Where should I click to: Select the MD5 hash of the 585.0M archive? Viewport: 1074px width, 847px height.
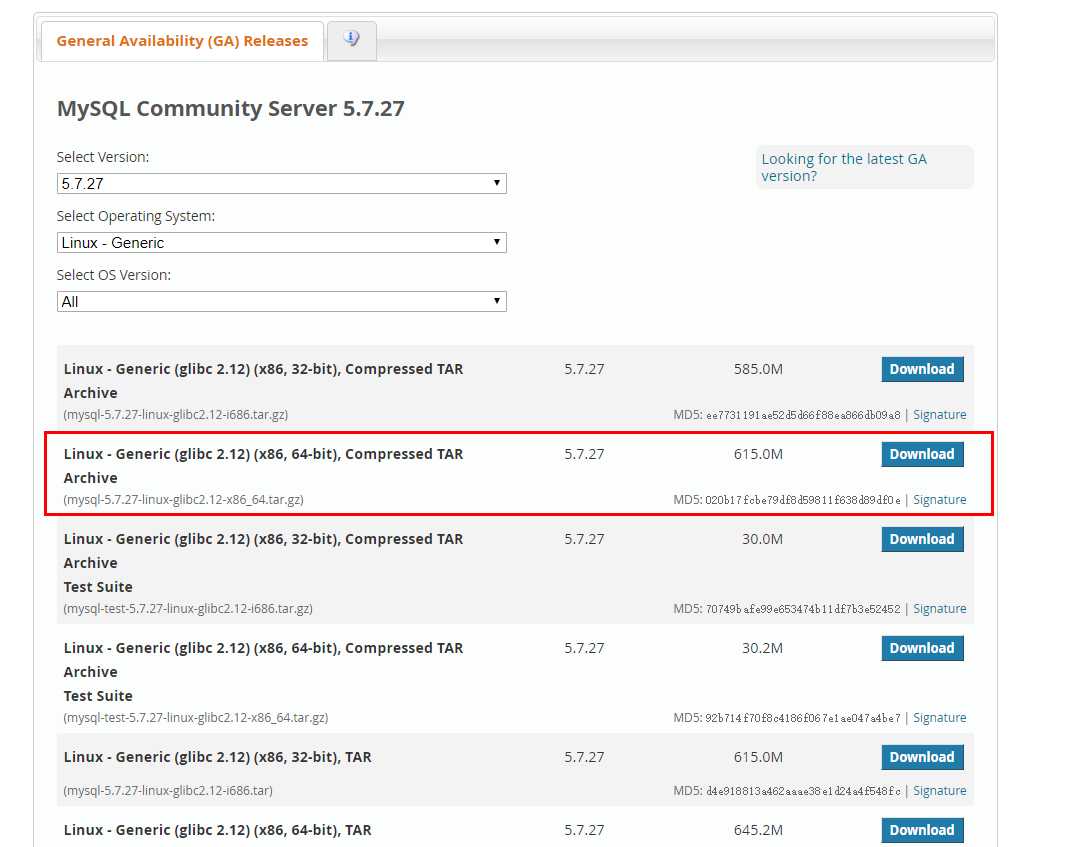click(x=803, y=415)
